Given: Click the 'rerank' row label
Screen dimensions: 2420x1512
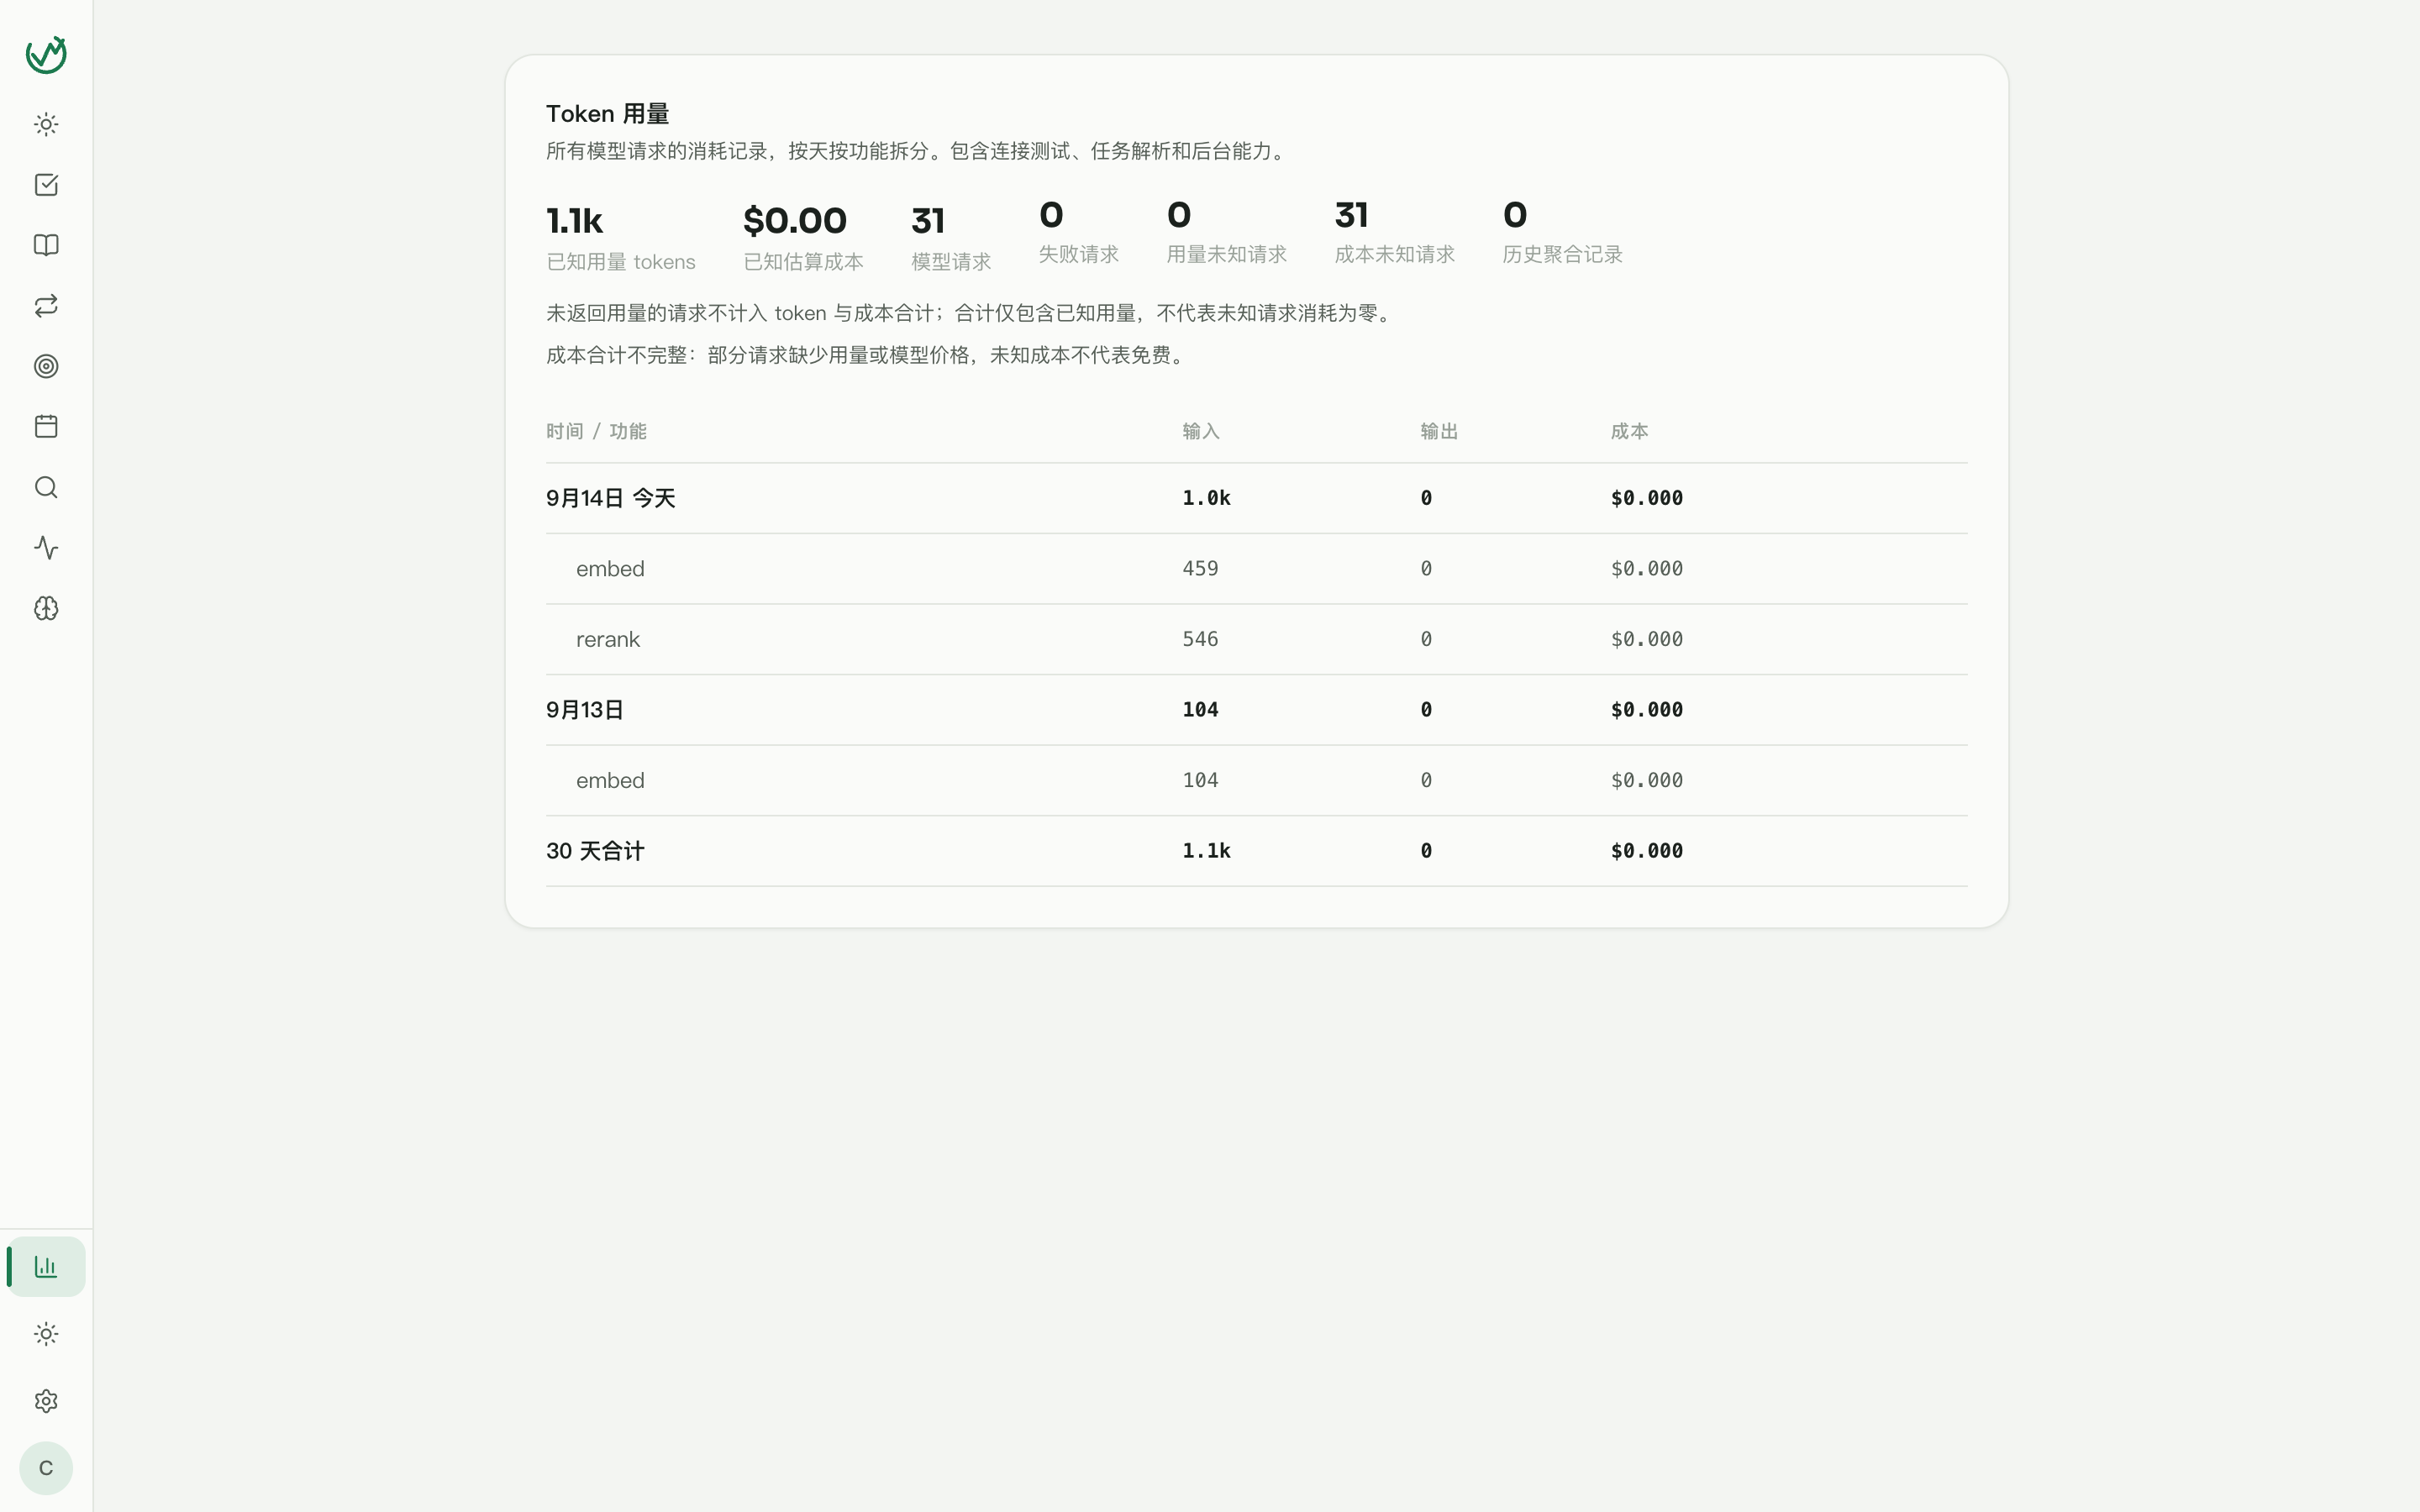Looking at the screenshot, I should (608, 639).
